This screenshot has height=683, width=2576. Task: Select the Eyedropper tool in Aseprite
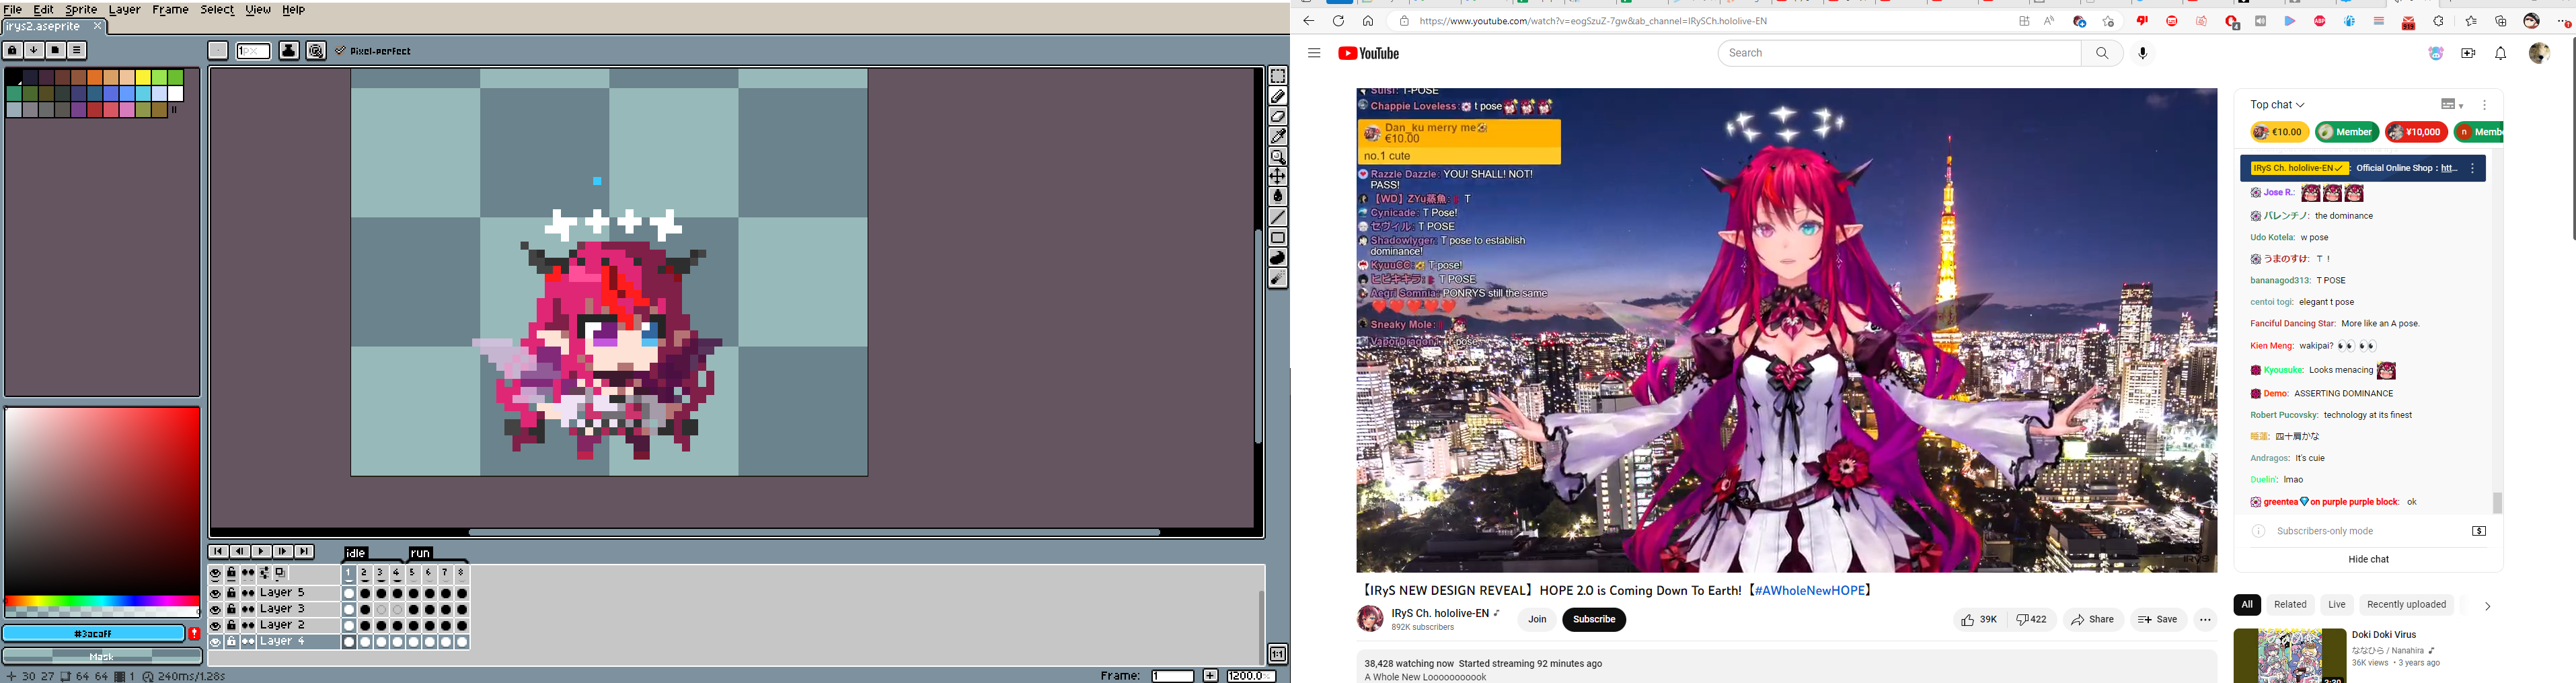(x=1277, y=136)
